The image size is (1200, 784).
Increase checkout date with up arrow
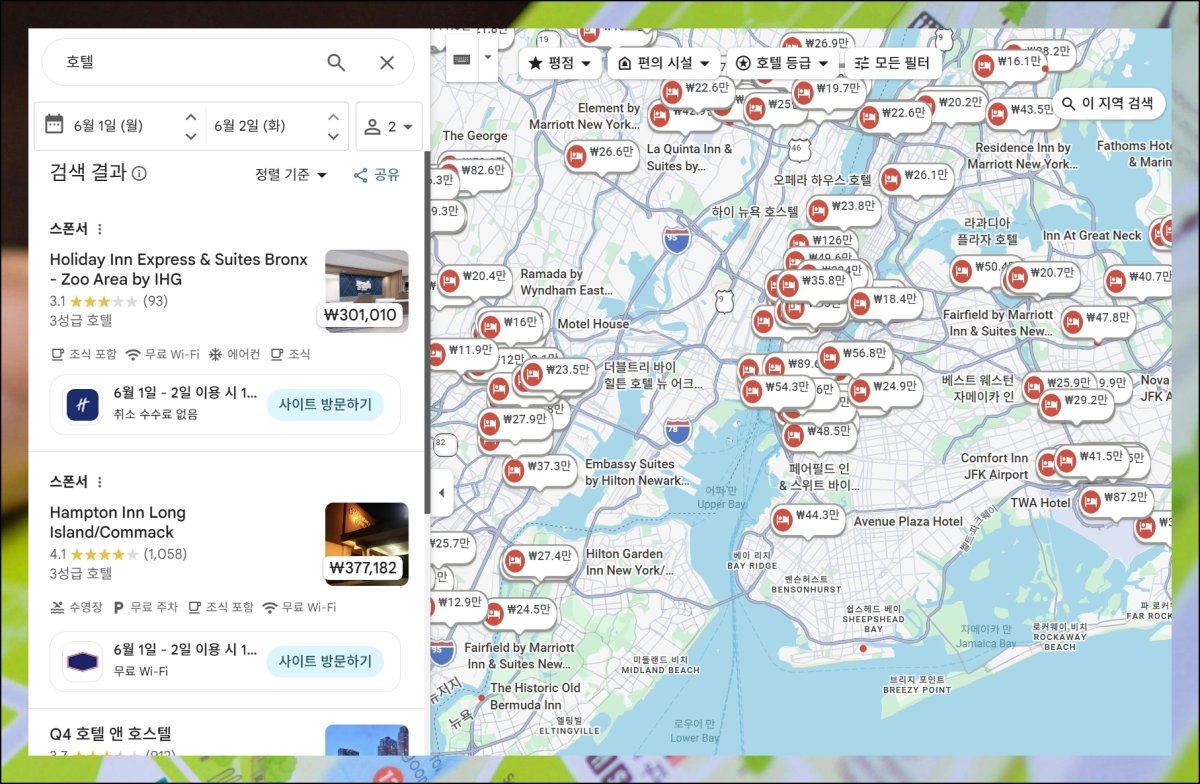pyautogui.click(x=334, y=117)
